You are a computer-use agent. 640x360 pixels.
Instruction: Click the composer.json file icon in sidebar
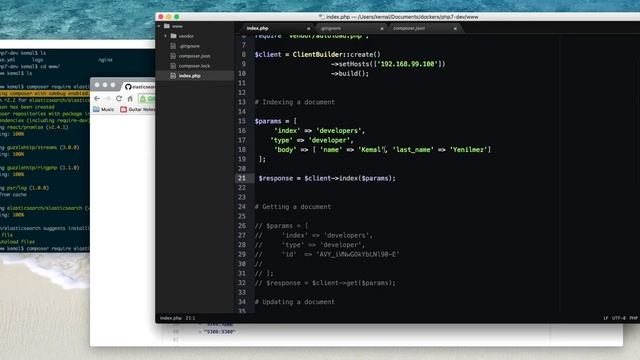pyautogui.click(x=173, y=56)
